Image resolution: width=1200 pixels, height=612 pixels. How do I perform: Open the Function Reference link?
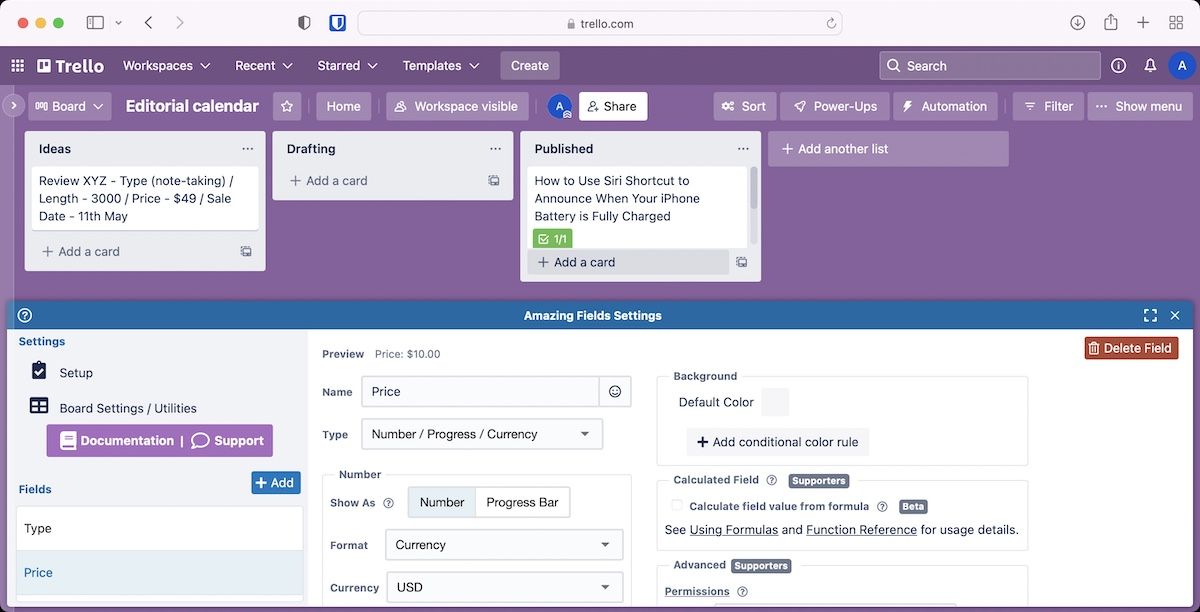861,530
